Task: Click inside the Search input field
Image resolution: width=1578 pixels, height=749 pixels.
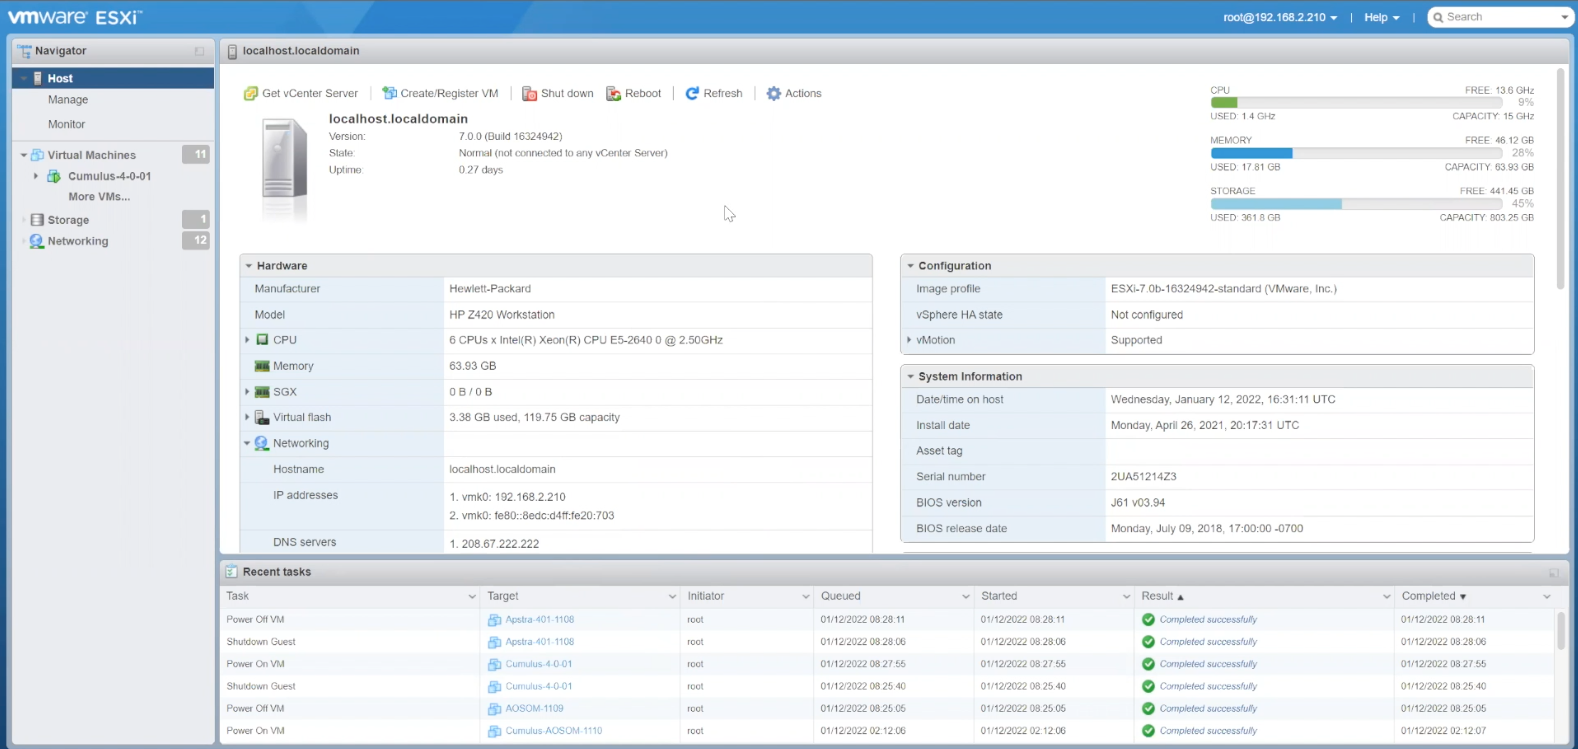Action: click(1500, 17)
